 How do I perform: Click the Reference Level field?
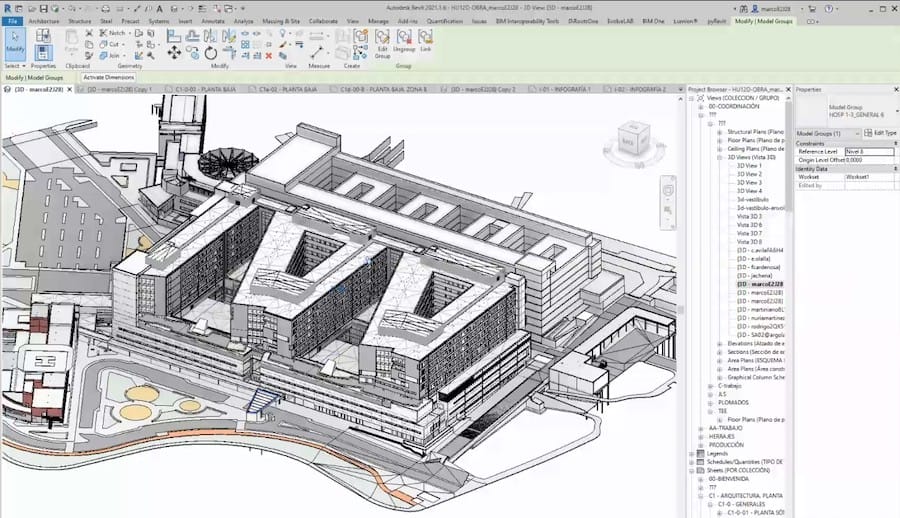(x=868, y=151)
